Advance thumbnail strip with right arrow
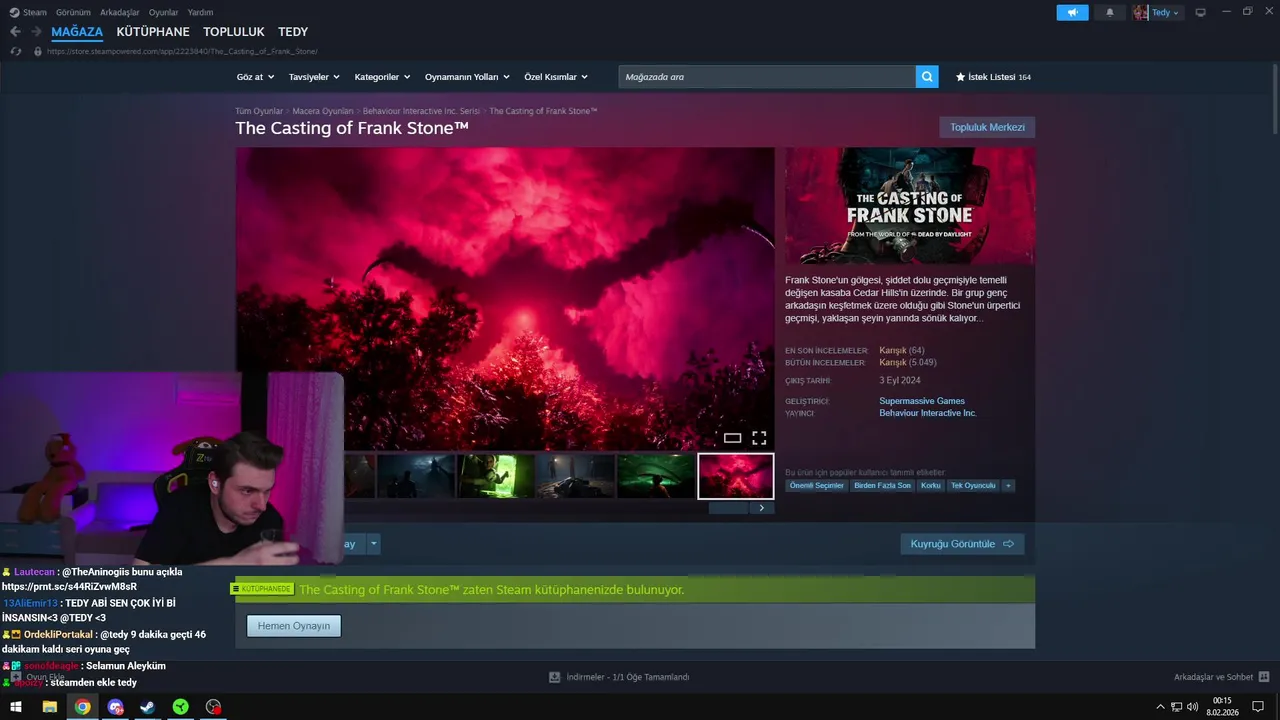Screen dimensions: 1280x720 (761, 508)
